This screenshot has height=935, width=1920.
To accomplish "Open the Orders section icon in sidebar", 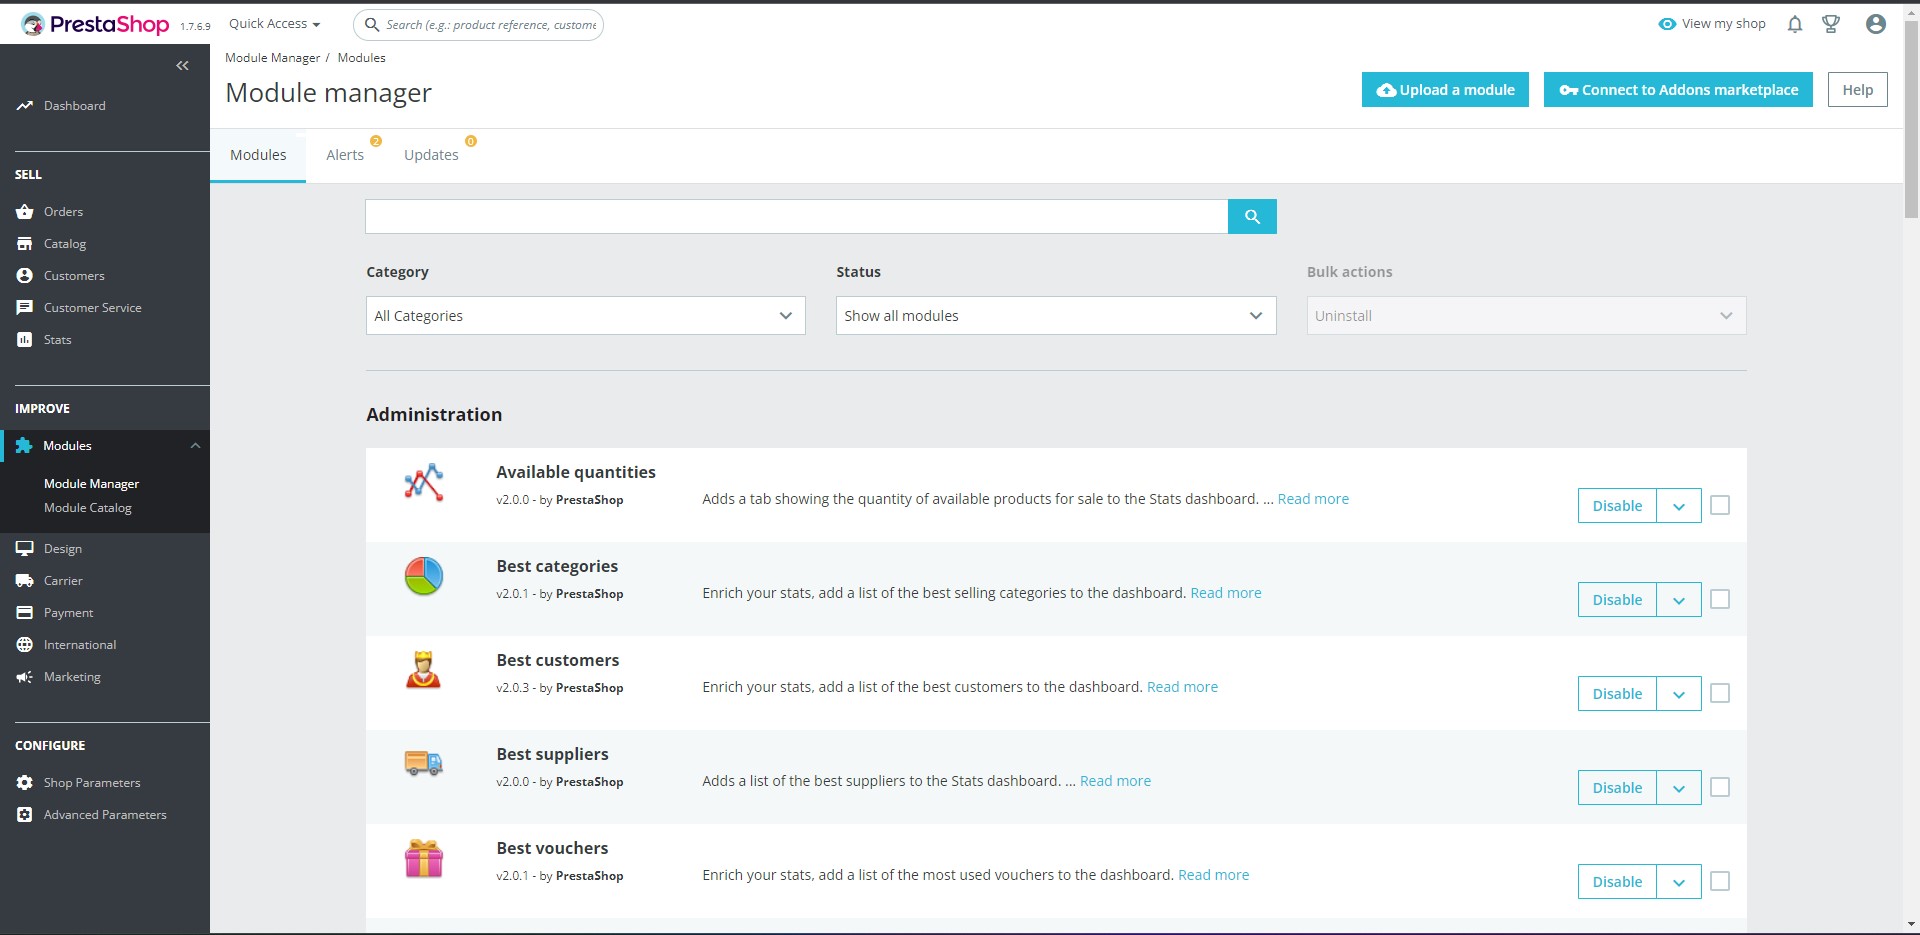I will (24, 211).
